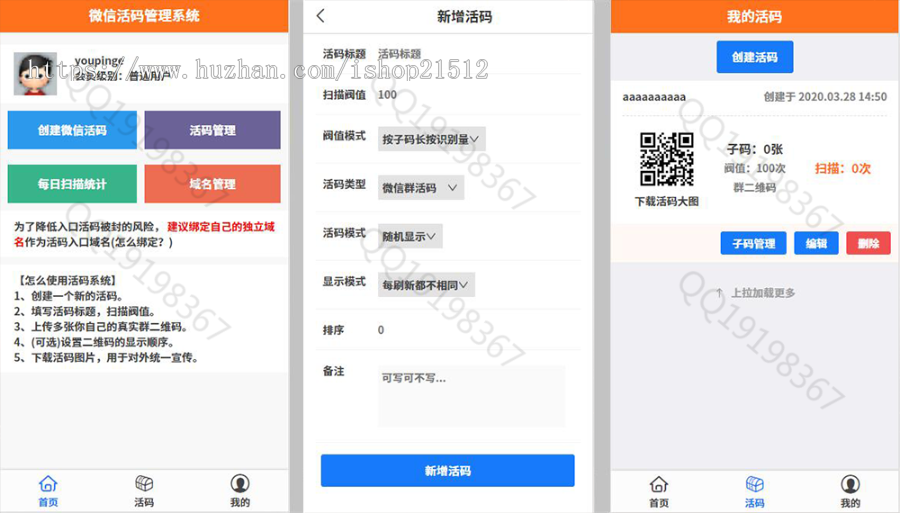Click the 群二维码 label
This screenshot has height=513, width=900.
click(755, 188)
